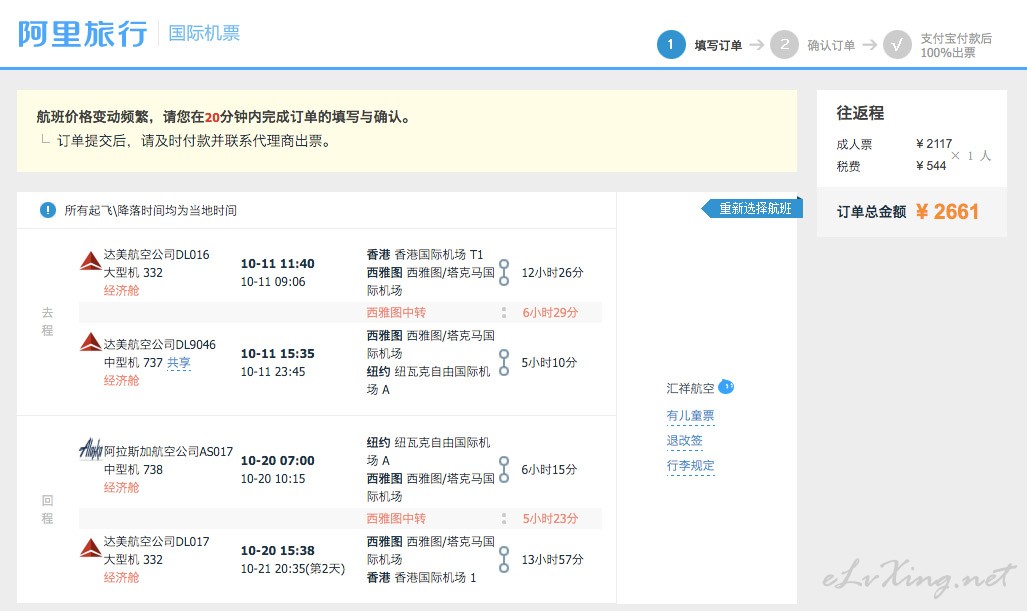Click the 西雅图中转 5小时23分 layover row
This screenshot has height=611, width=1027.
click(x=340, y=519)
